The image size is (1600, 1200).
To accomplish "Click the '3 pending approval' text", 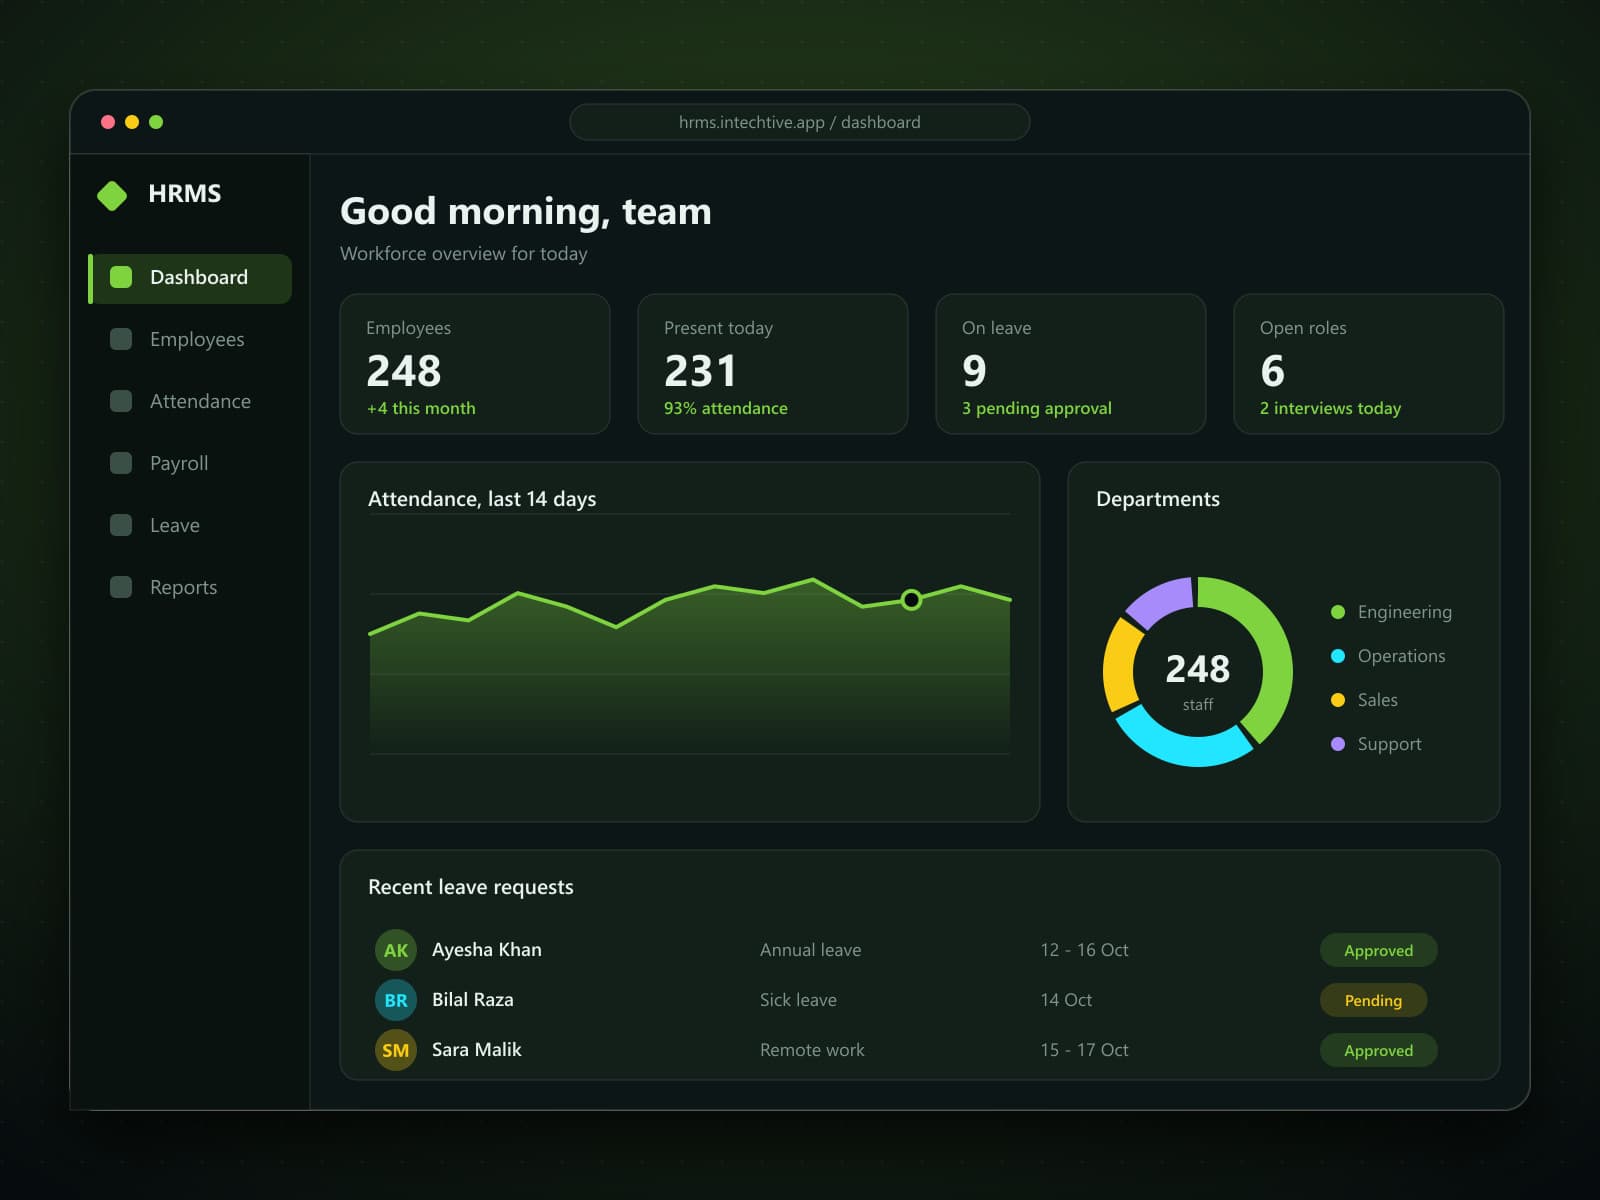I will [x=1037, y=409].
